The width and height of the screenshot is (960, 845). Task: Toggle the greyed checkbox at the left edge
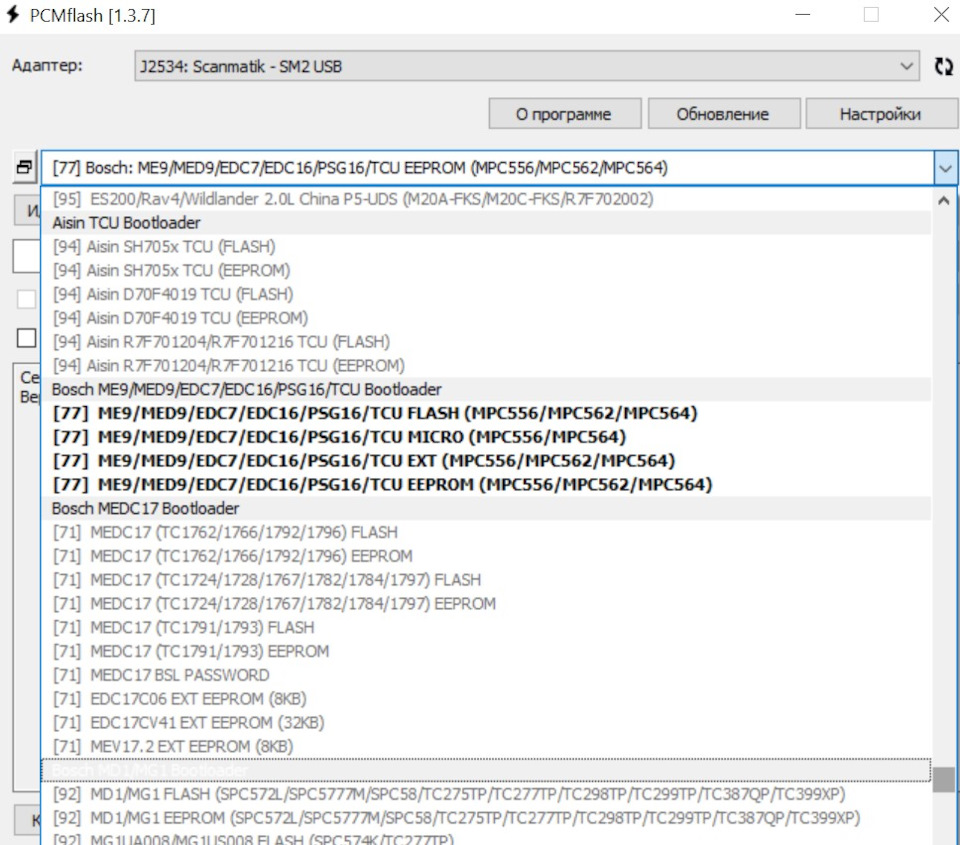[x=26, y=299]
